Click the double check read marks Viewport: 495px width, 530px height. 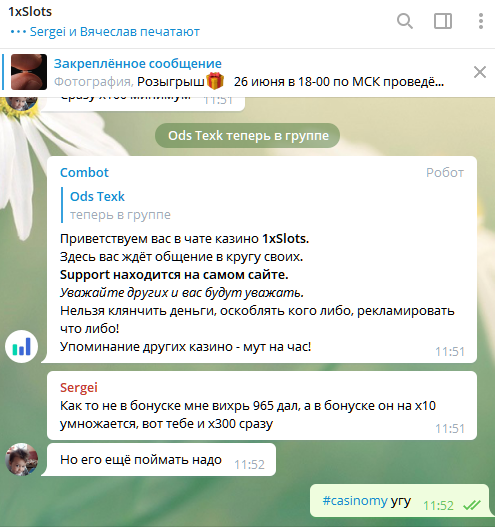[472, 505]
